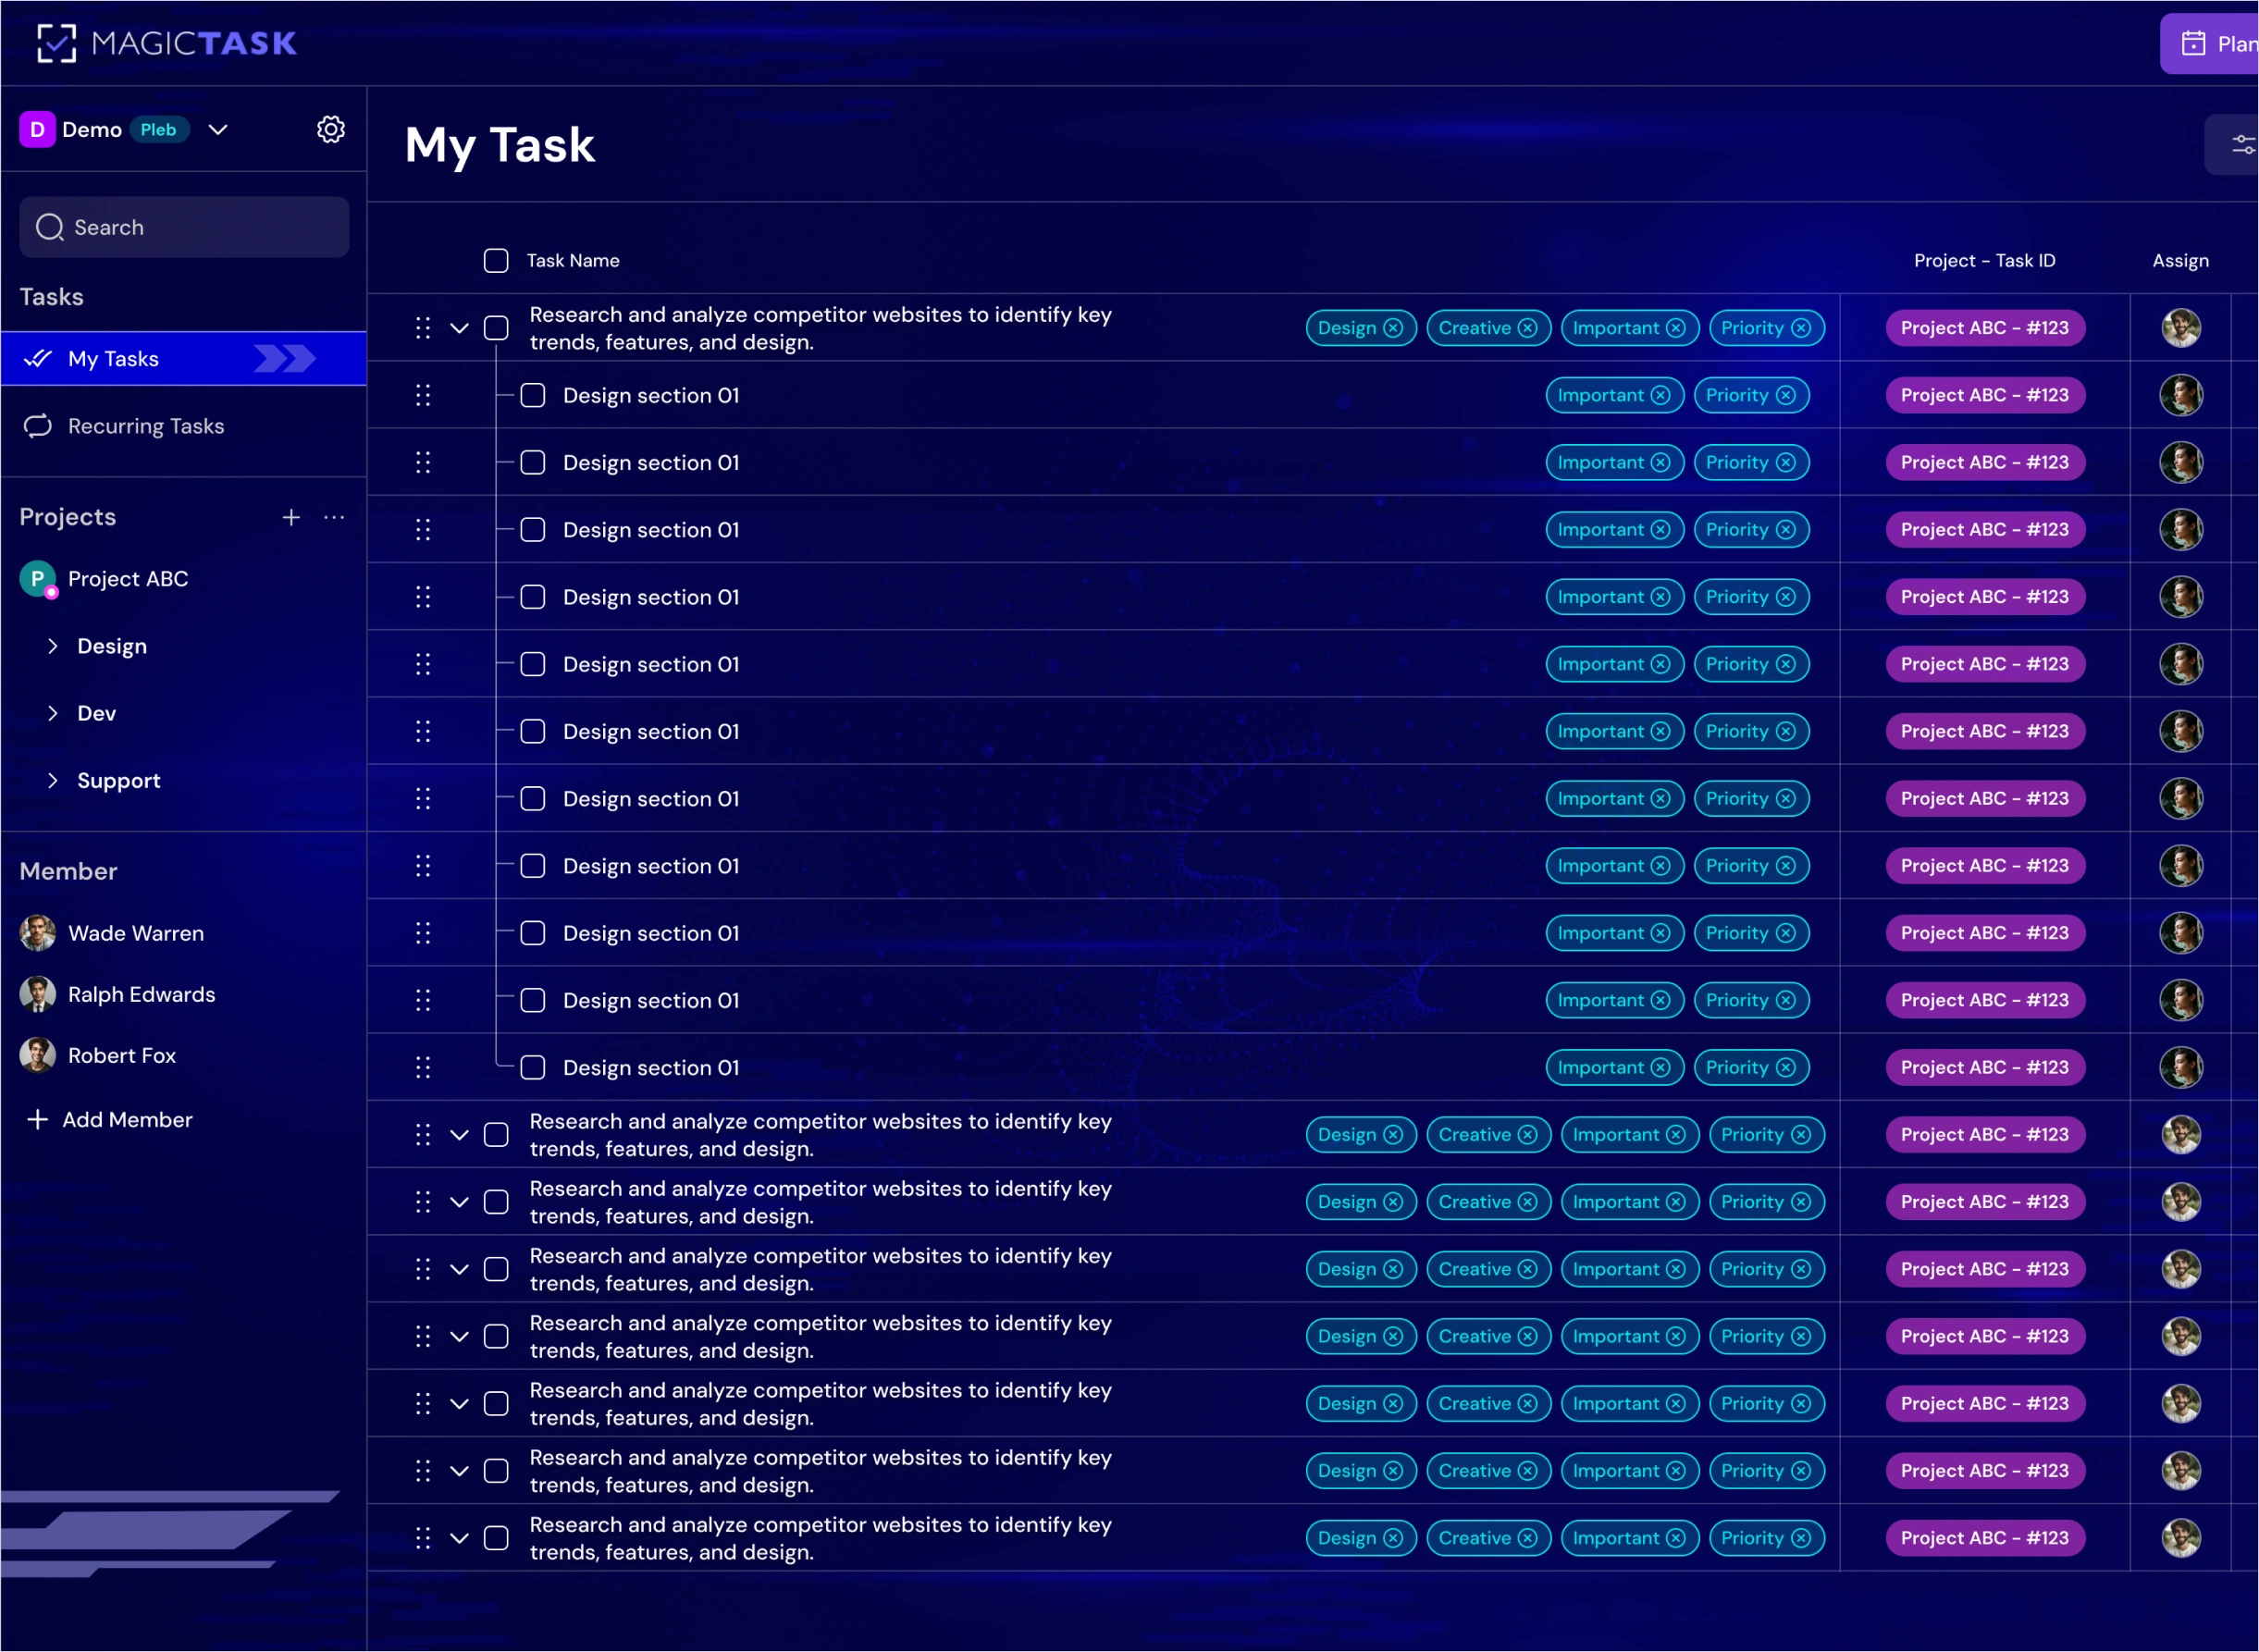Grab the drag handle of first task row

423,328
